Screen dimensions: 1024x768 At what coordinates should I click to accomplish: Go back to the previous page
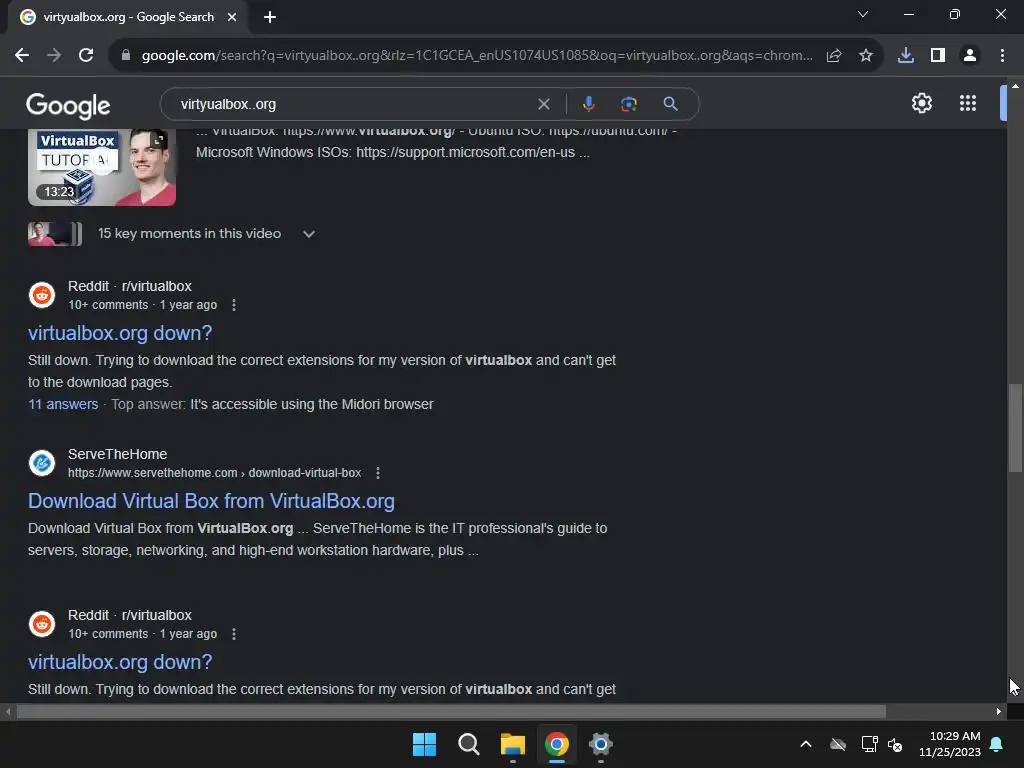[22, 56]
